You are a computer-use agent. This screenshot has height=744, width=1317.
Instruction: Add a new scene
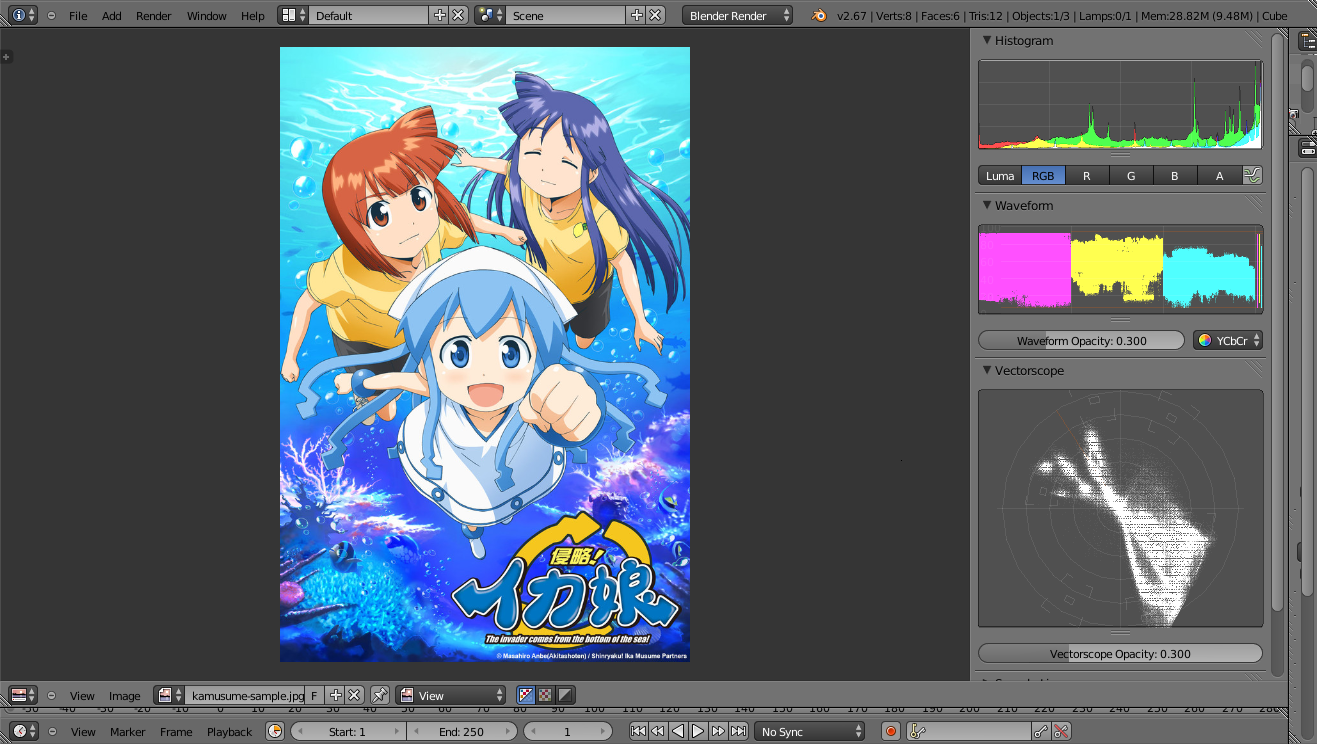[x=636, y=15]
